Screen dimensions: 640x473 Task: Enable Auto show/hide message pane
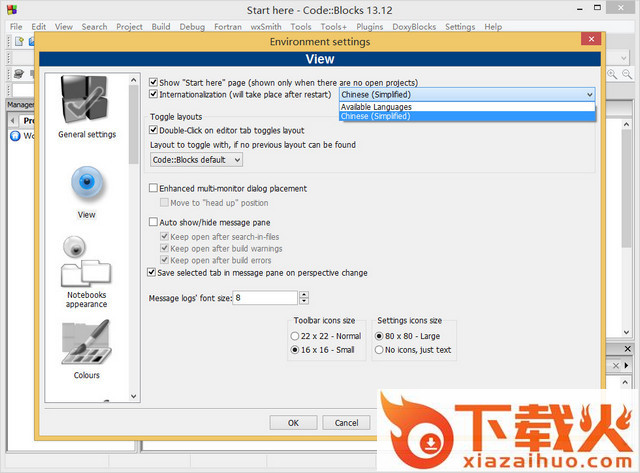(153, 222)
